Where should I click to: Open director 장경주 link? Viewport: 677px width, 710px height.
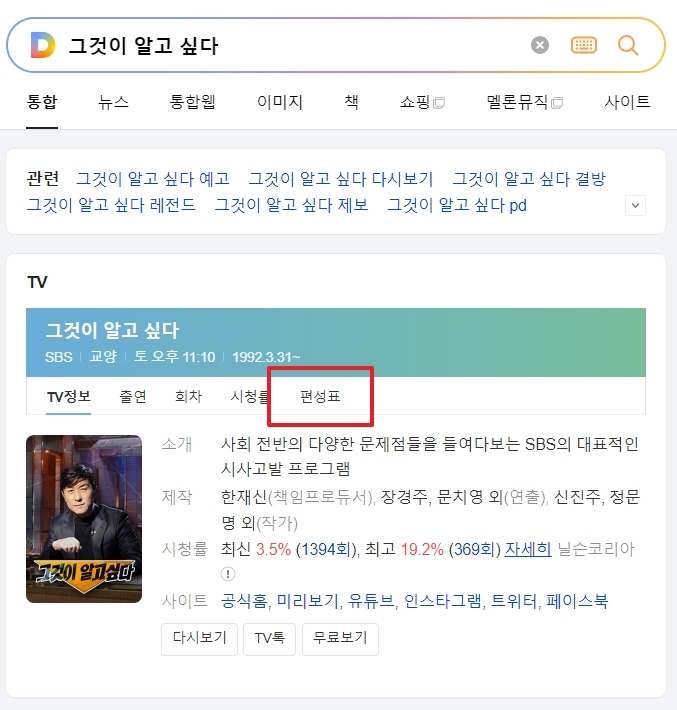[x=404, y=497]
